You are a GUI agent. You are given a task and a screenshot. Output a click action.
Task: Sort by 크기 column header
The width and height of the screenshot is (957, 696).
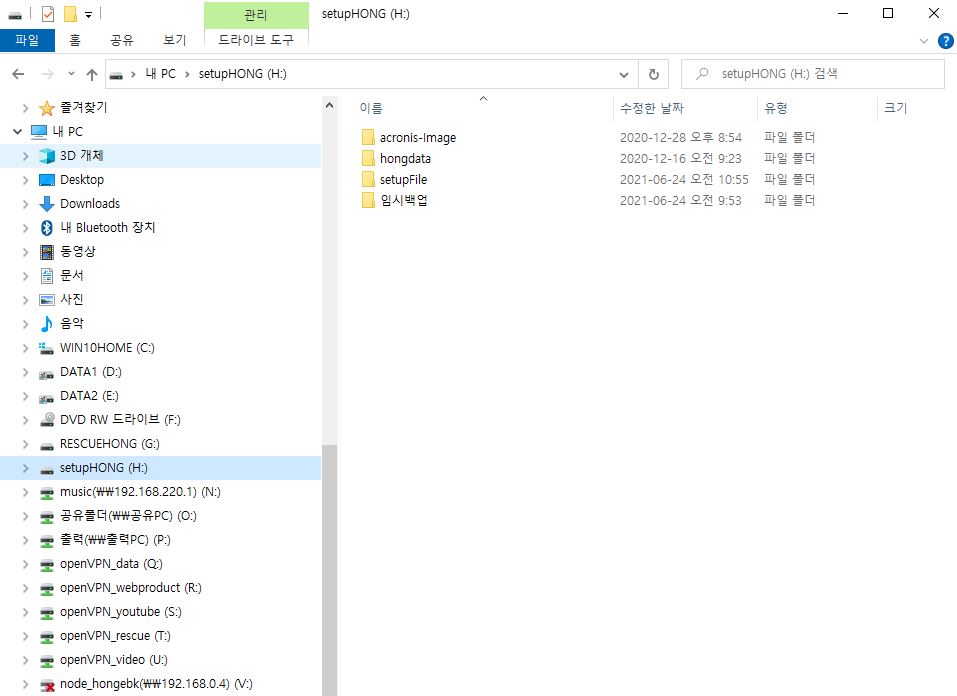[x=895, y=108]
